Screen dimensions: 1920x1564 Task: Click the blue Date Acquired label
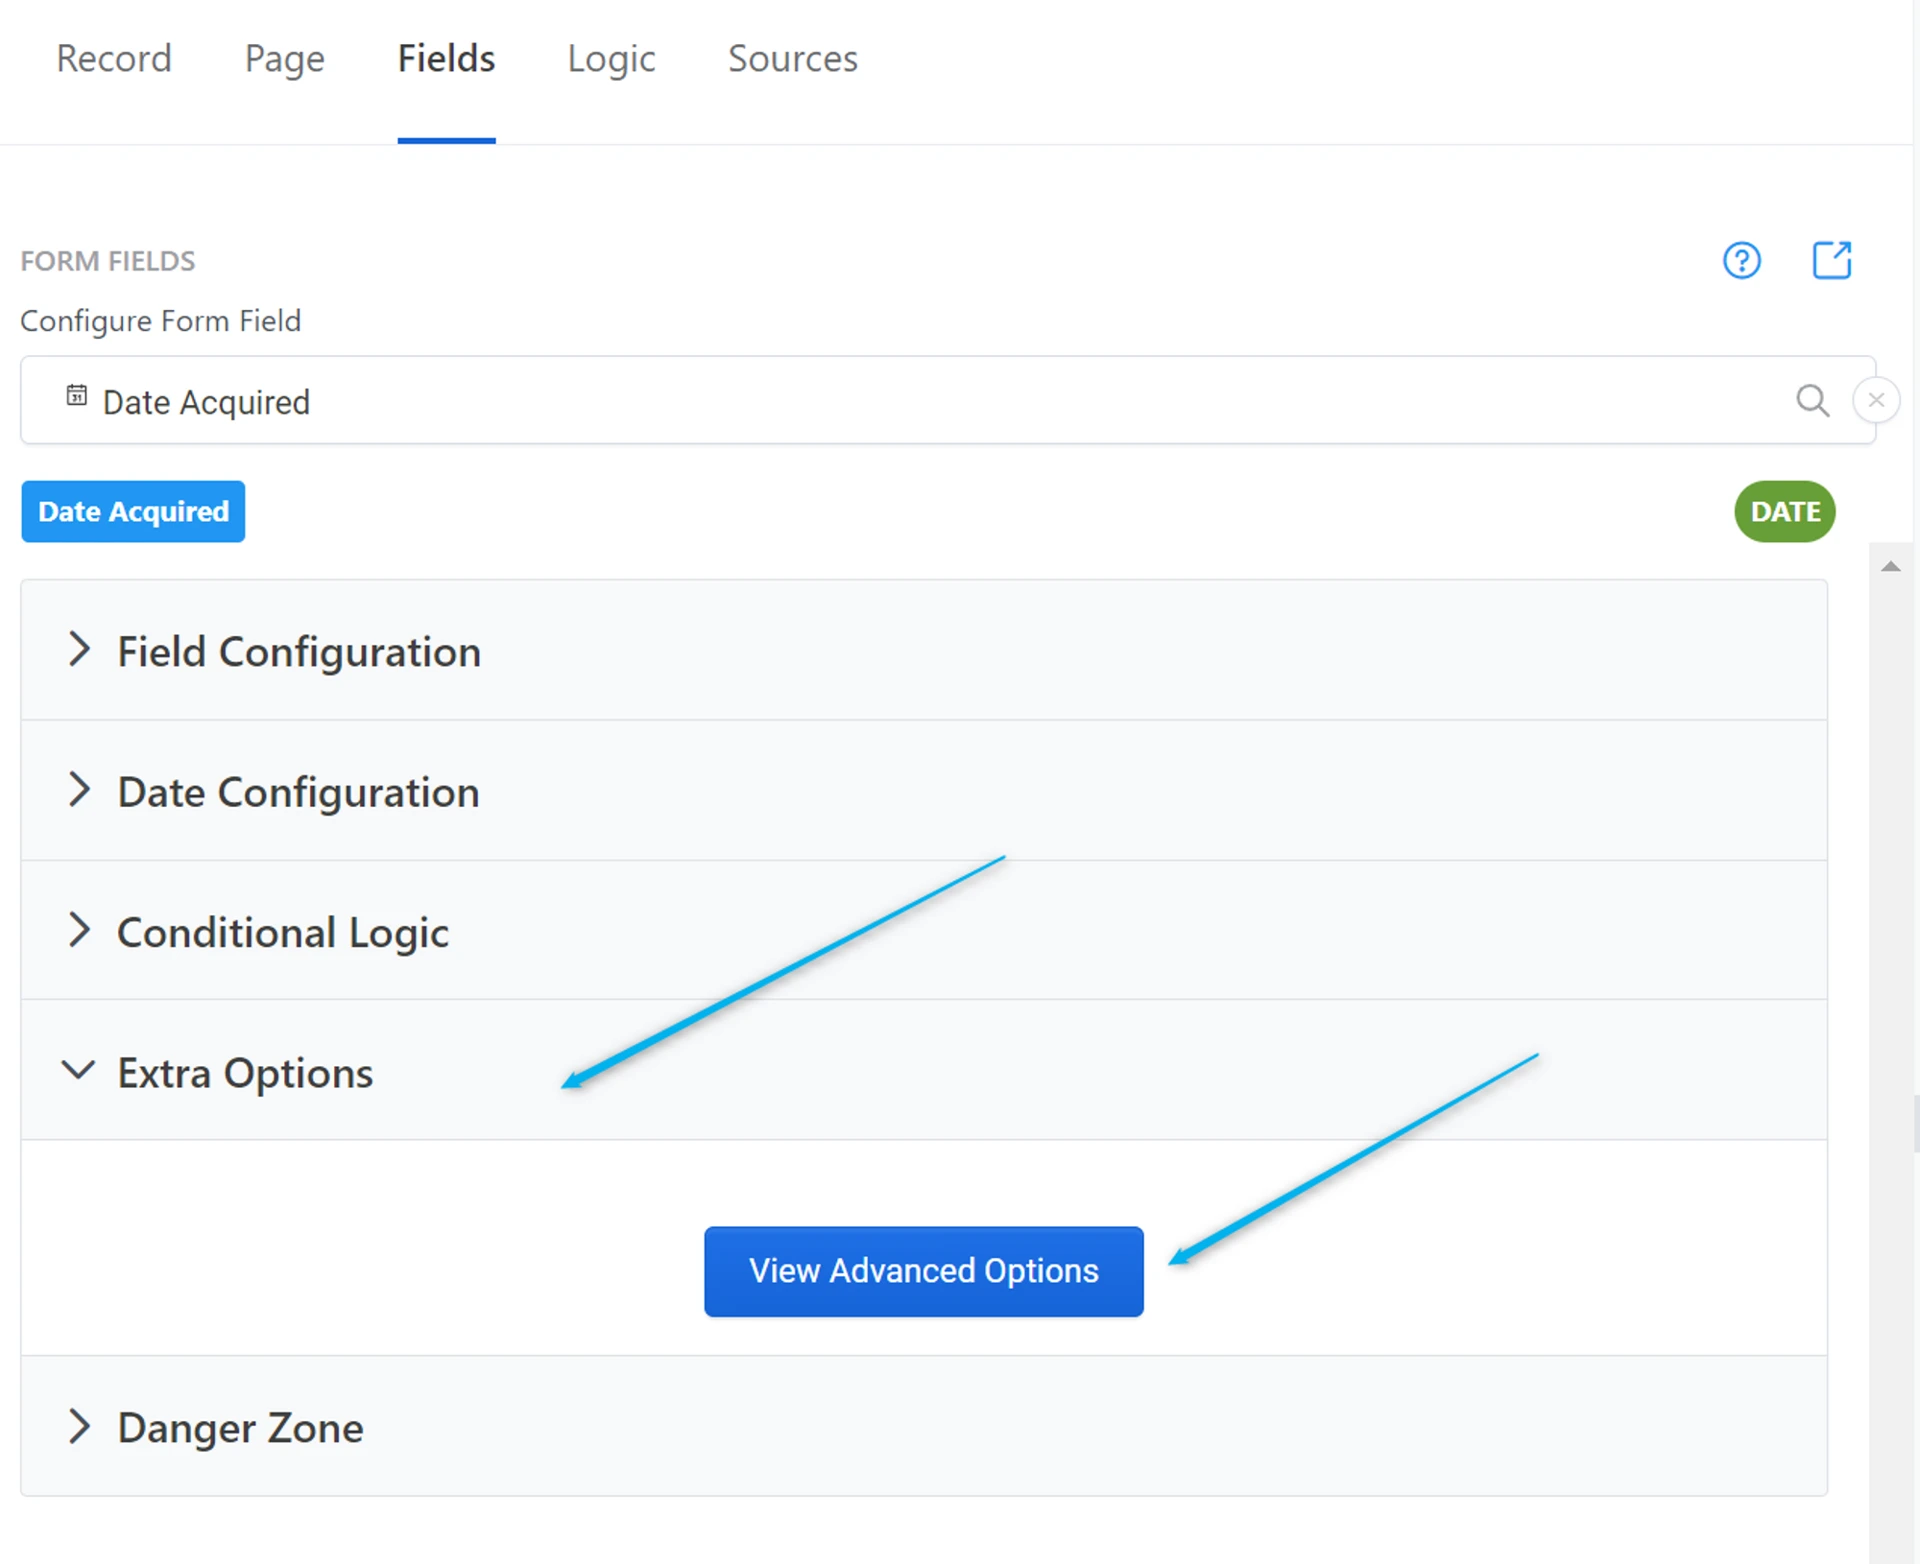pyautogui.click(x=133, y=512)
